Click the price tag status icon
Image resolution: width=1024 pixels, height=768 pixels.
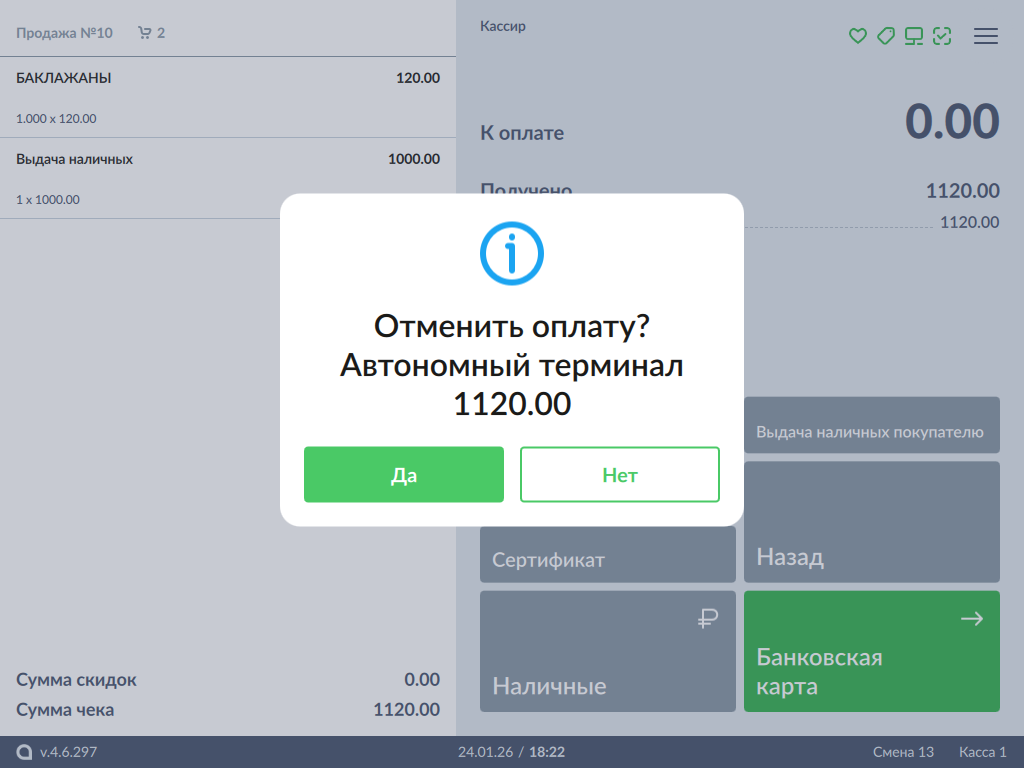885,36
